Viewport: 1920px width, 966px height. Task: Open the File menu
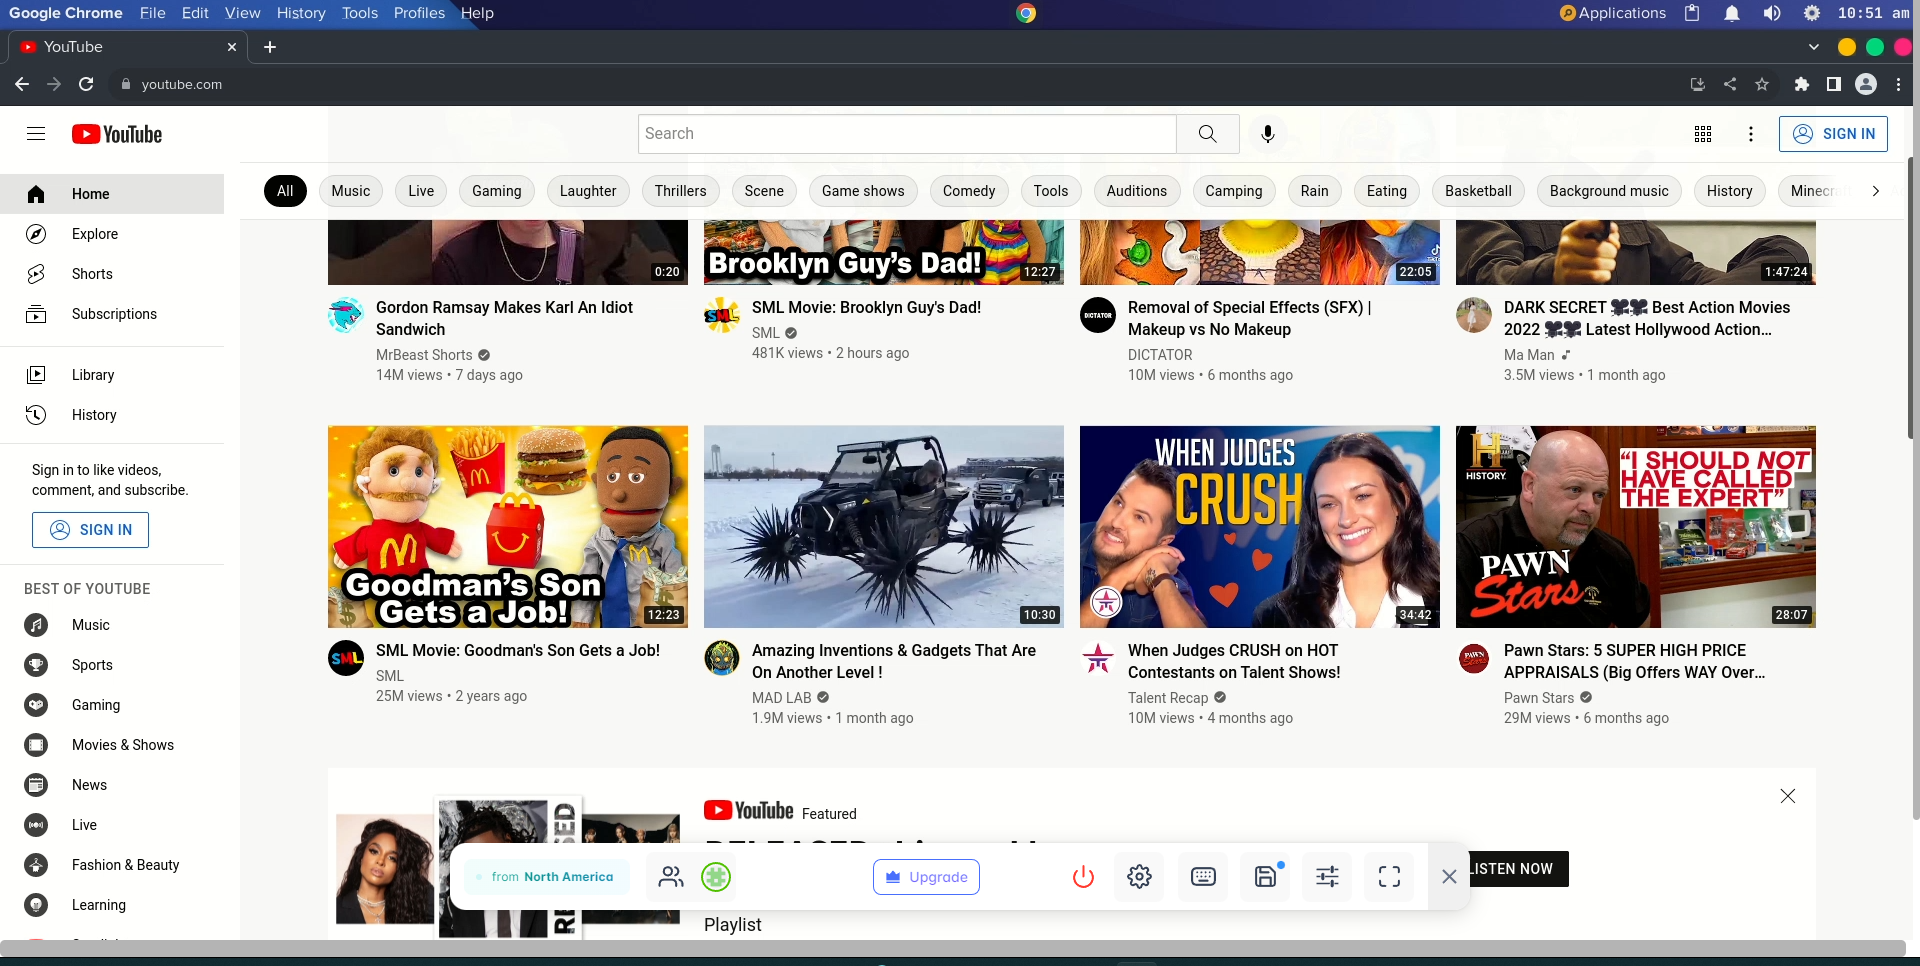(x=153, y=13)
